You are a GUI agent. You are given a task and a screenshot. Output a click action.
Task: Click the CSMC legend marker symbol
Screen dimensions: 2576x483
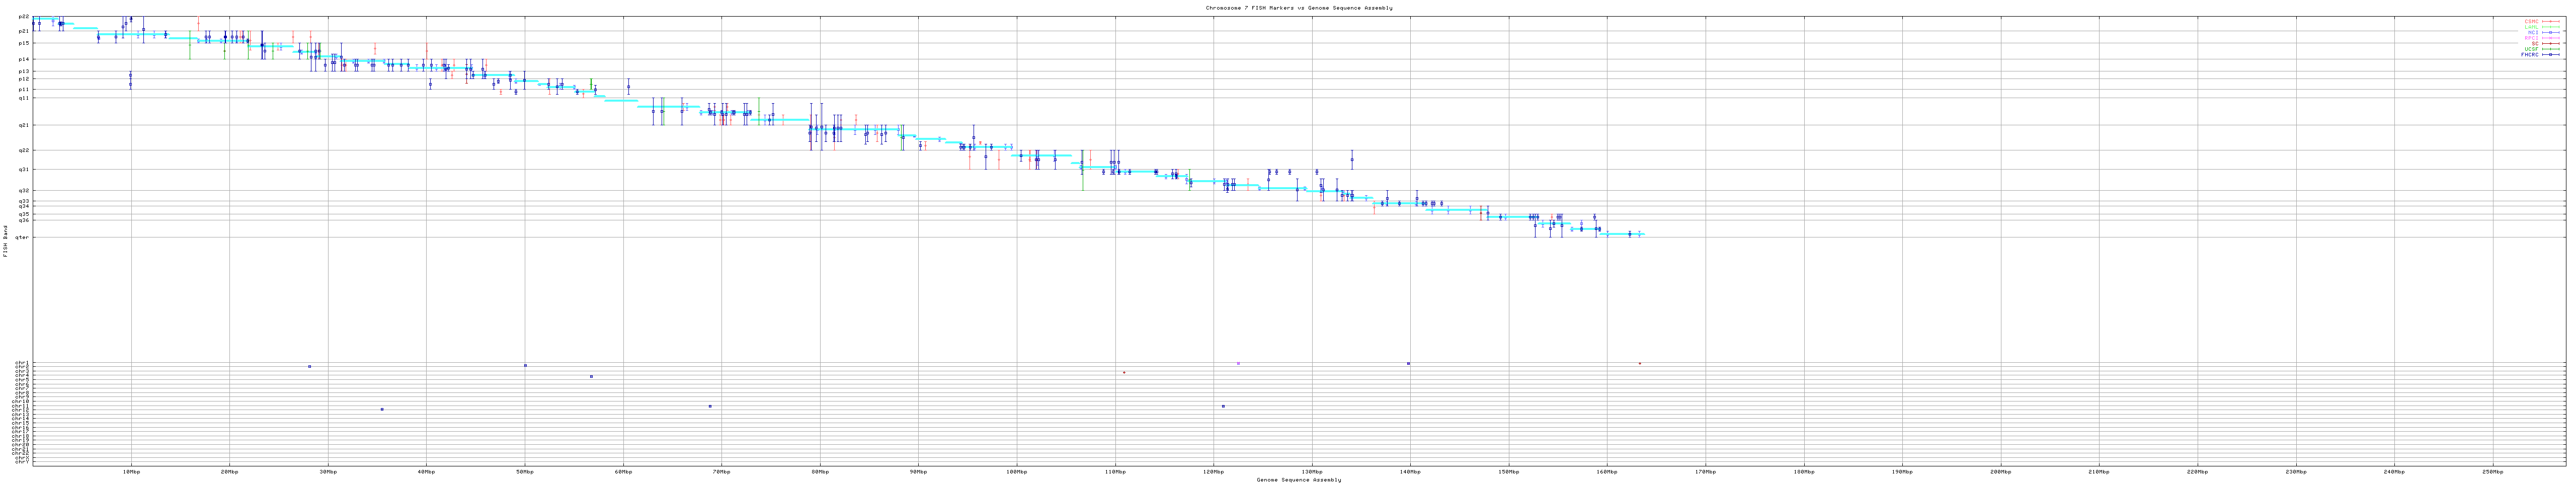[2551, 21]
